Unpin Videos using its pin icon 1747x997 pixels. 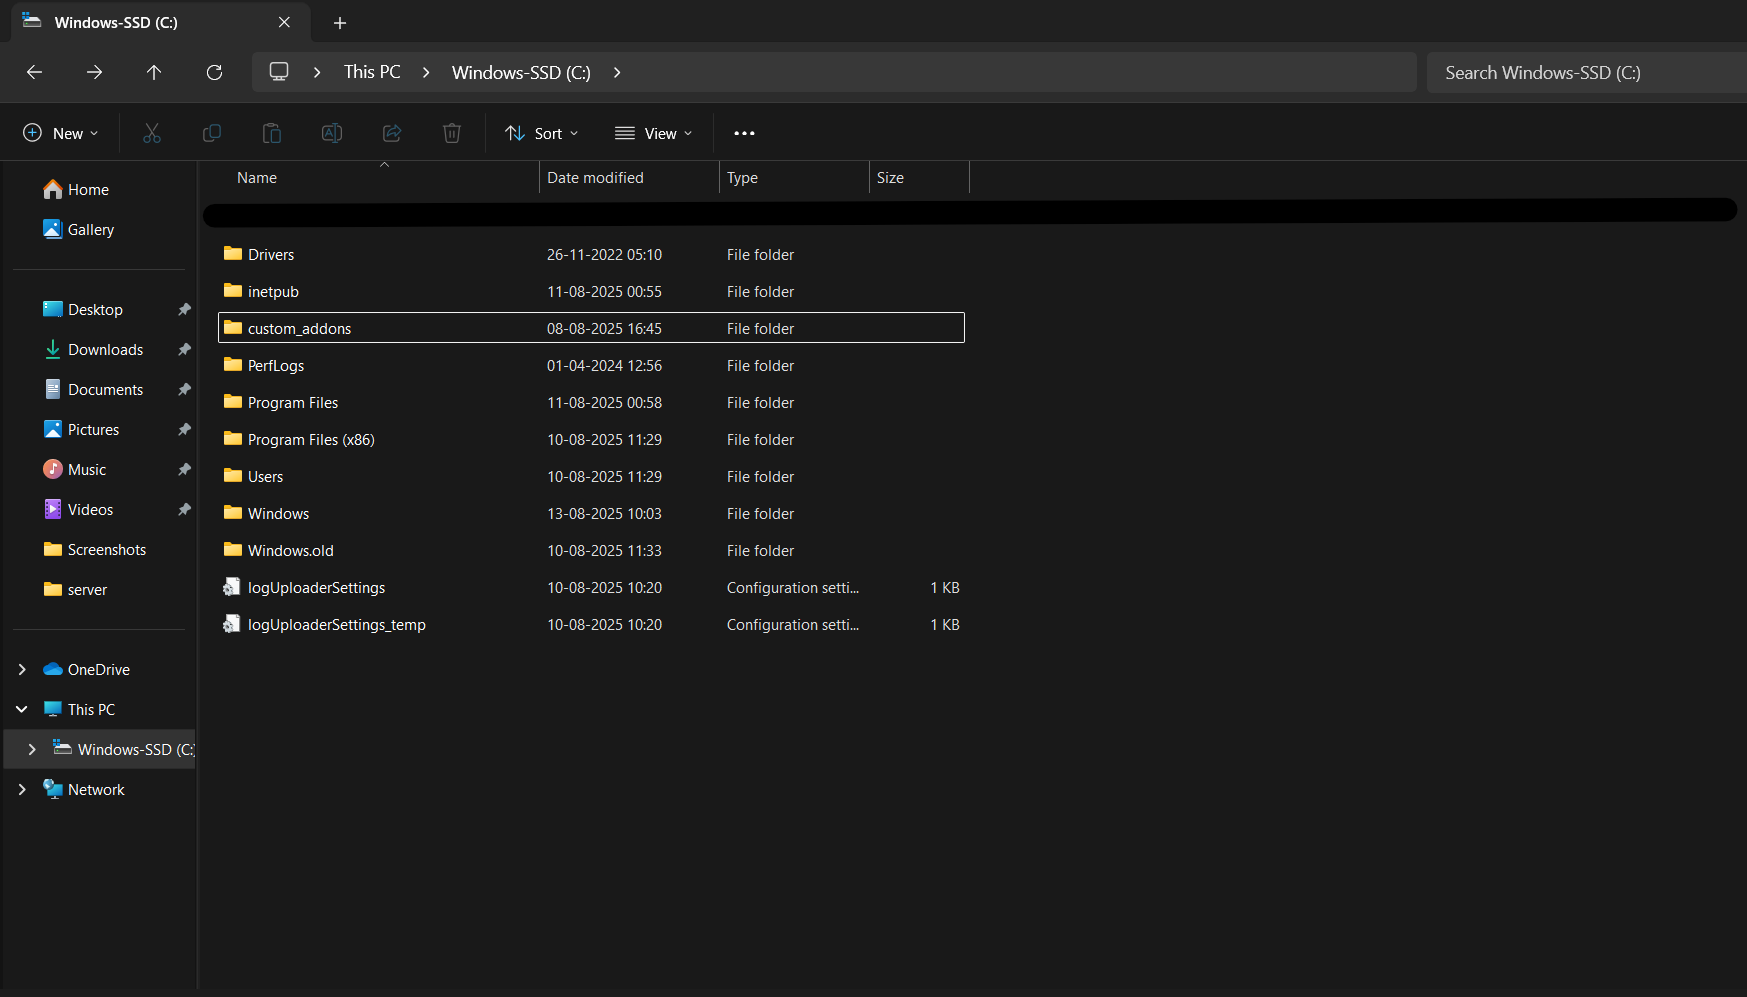point(184,510)
